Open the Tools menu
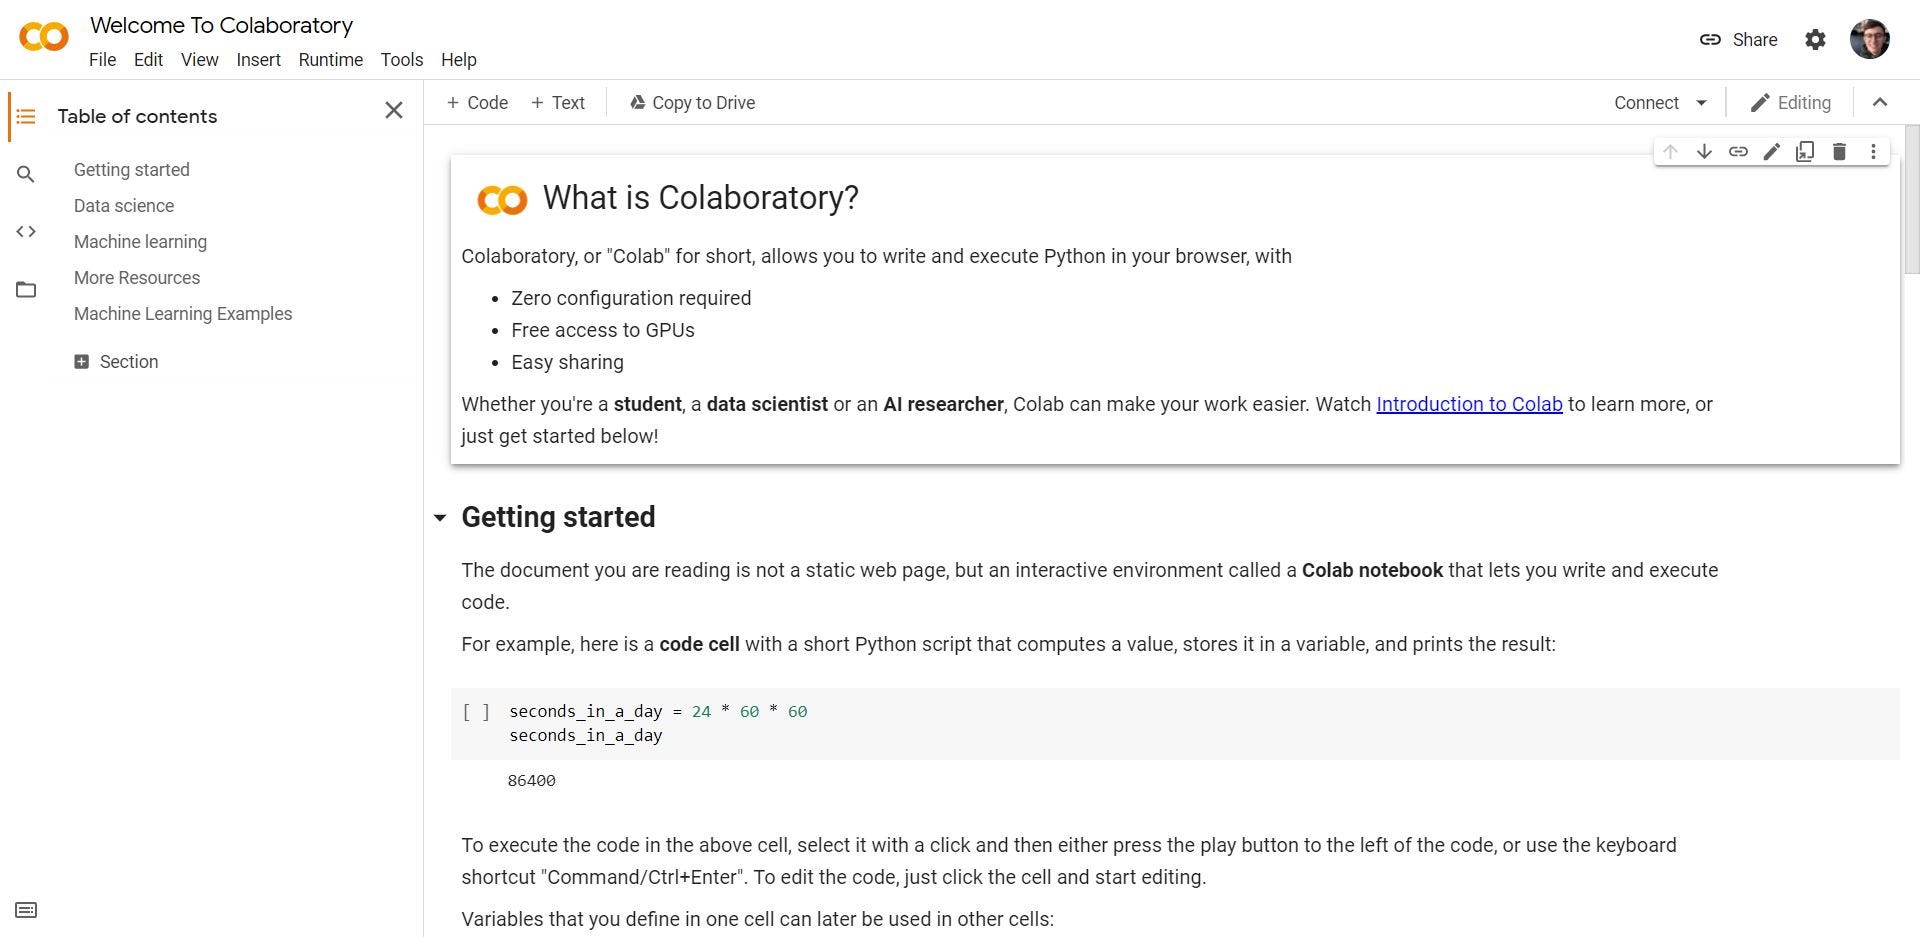The height and width of the screenshot is (937, 1920). click(401, 60)
